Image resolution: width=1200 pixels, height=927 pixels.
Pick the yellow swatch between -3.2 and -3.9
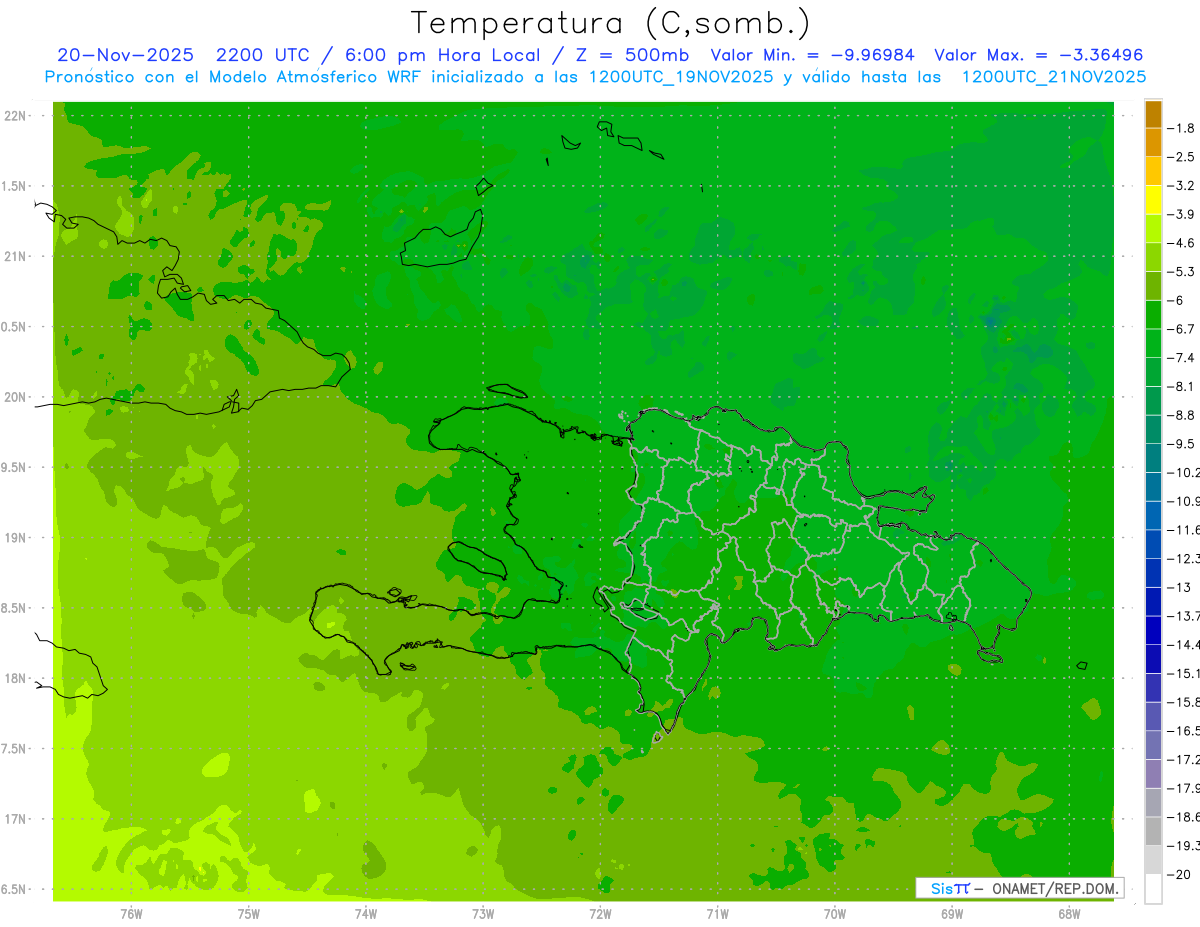pos(1153,200)
